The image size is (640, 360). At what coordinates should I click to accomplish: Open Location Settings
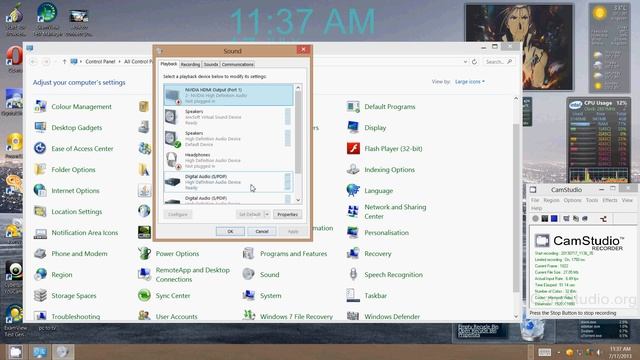tap(68, 211)
